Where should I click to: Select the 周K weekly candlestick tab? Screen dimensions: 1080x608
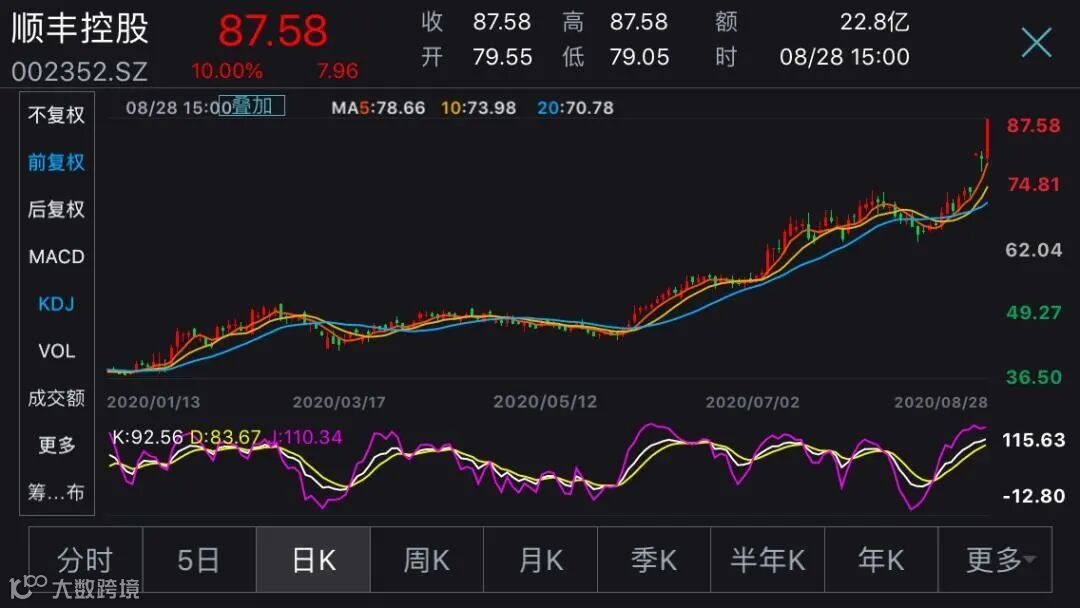pyautogui.click(x=427, y=560)
